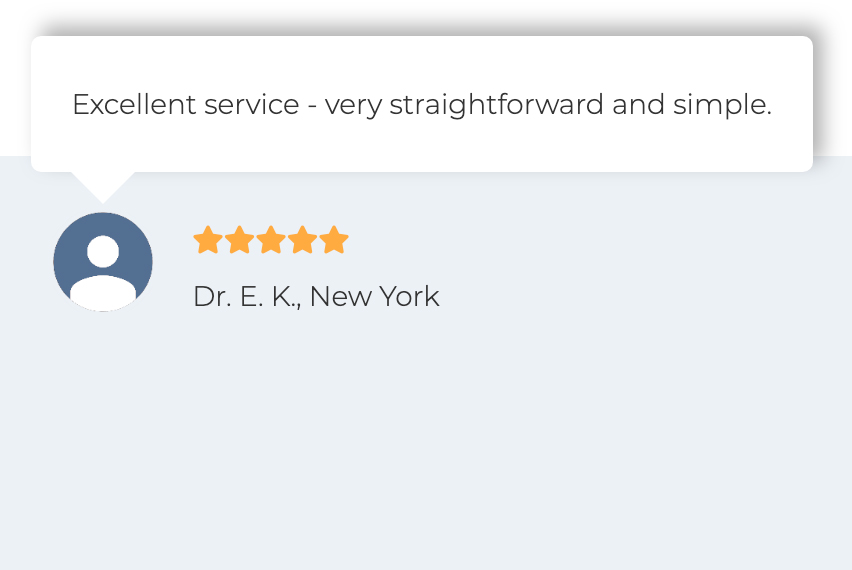Click the dash between 'service' and 'very'

(x=312, y=107)
